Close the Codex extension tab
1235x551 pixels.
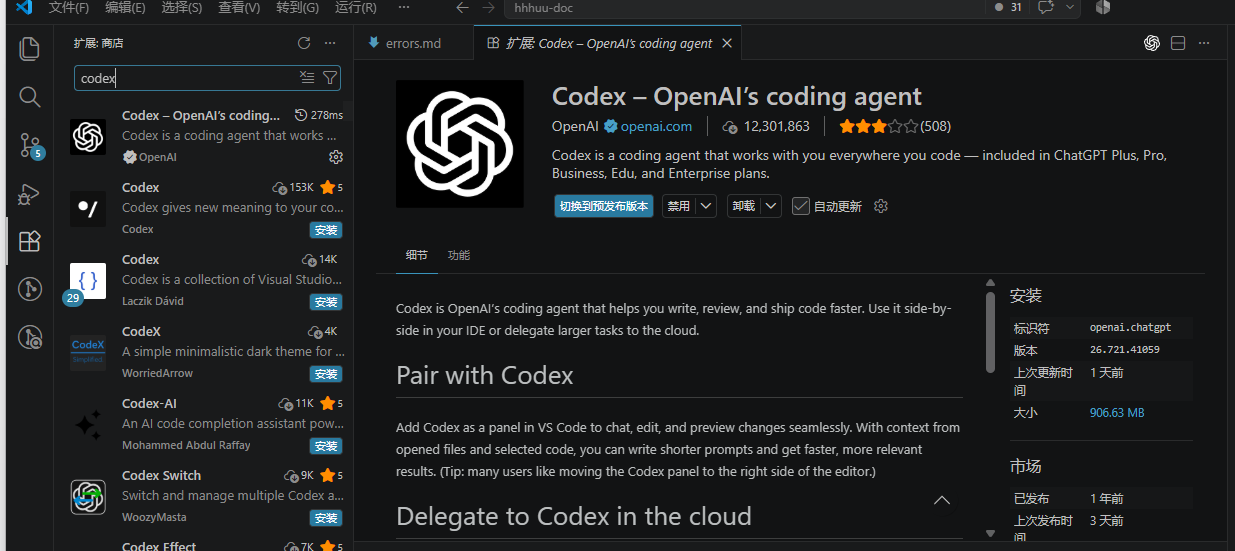tap(727, 43)
